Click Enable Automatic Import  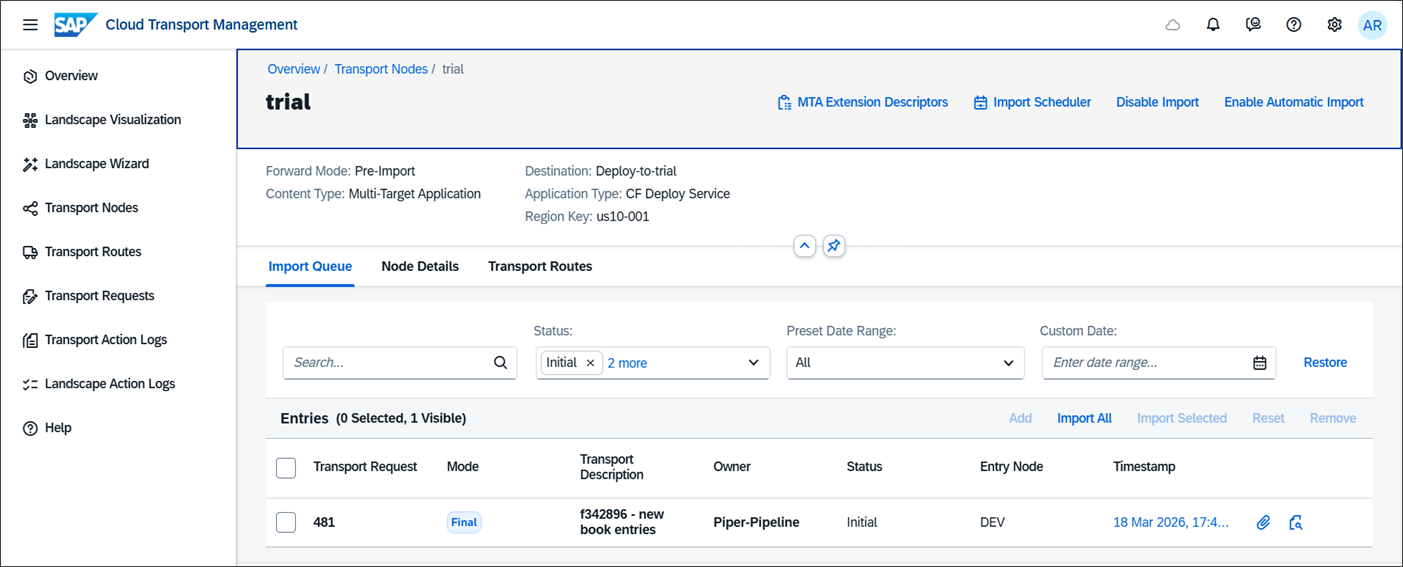1294,102
